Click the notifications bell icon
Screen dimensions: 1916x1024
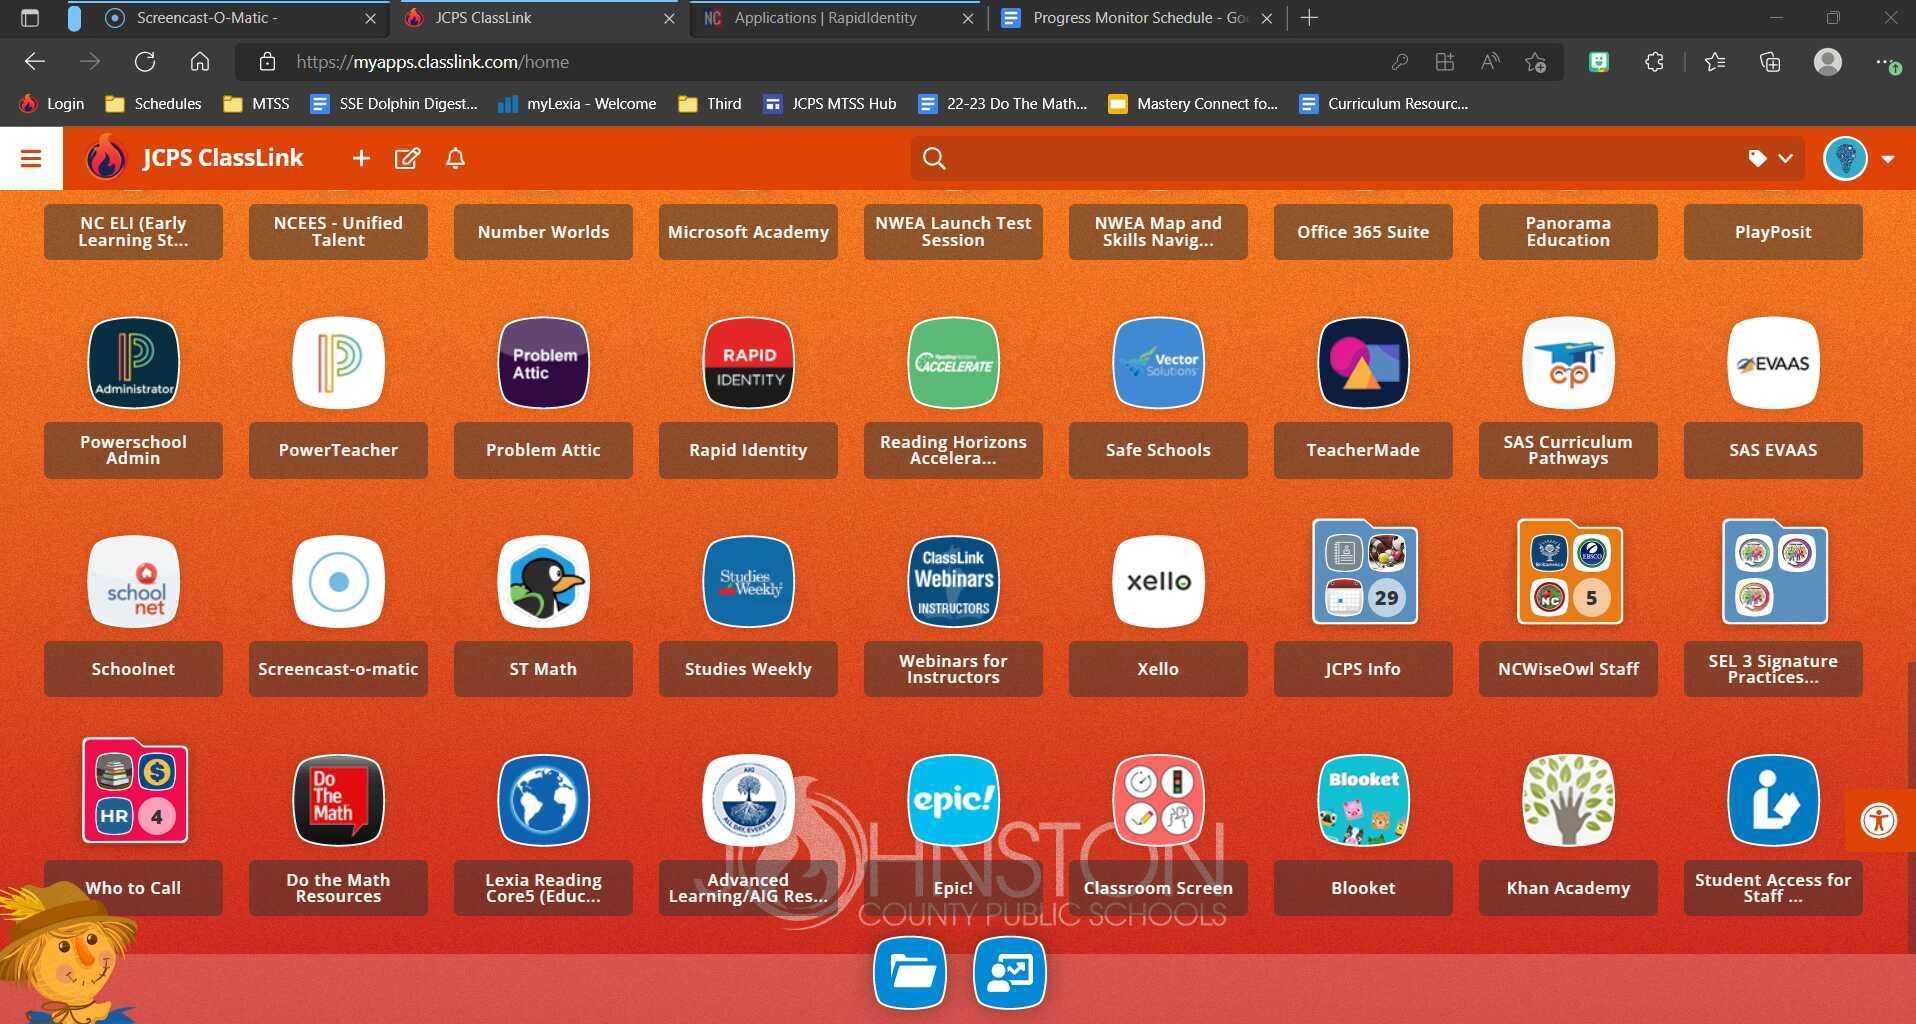[x=455, y=158]
